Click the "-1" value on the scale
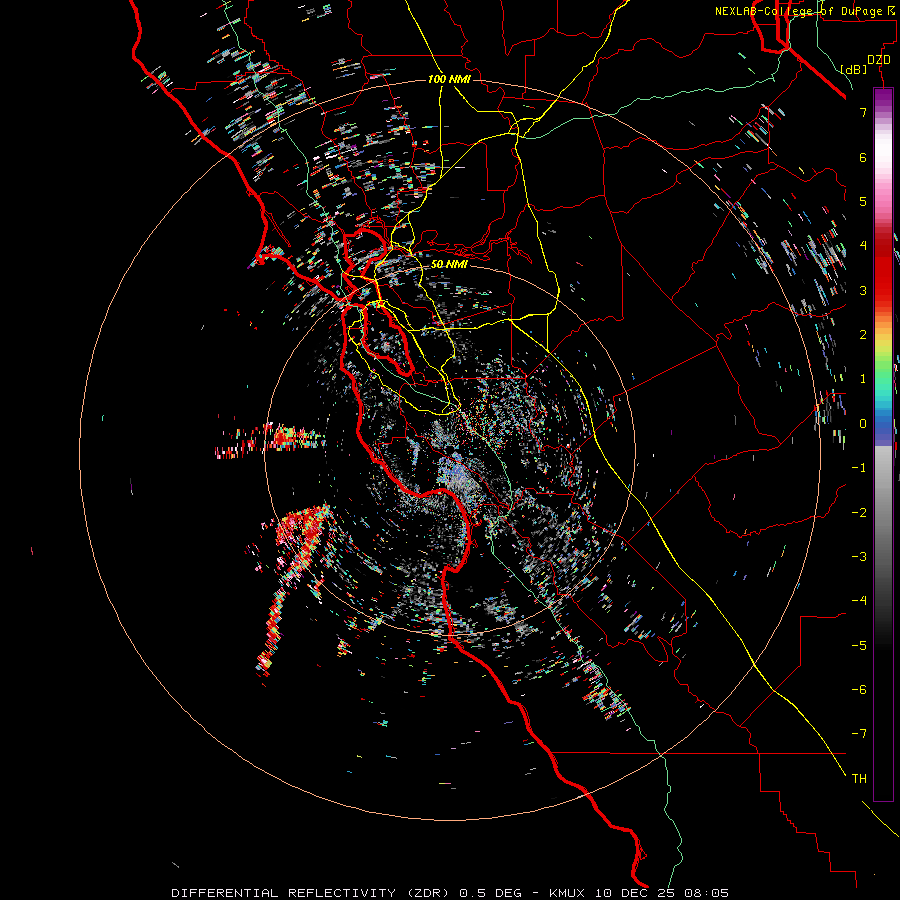This screenshot has height=900, width=900. 859,468
